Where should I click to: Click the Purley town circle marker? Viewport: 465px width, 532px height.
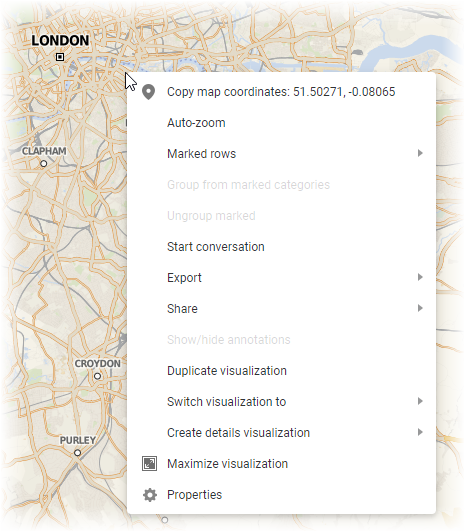click(78, 453)
